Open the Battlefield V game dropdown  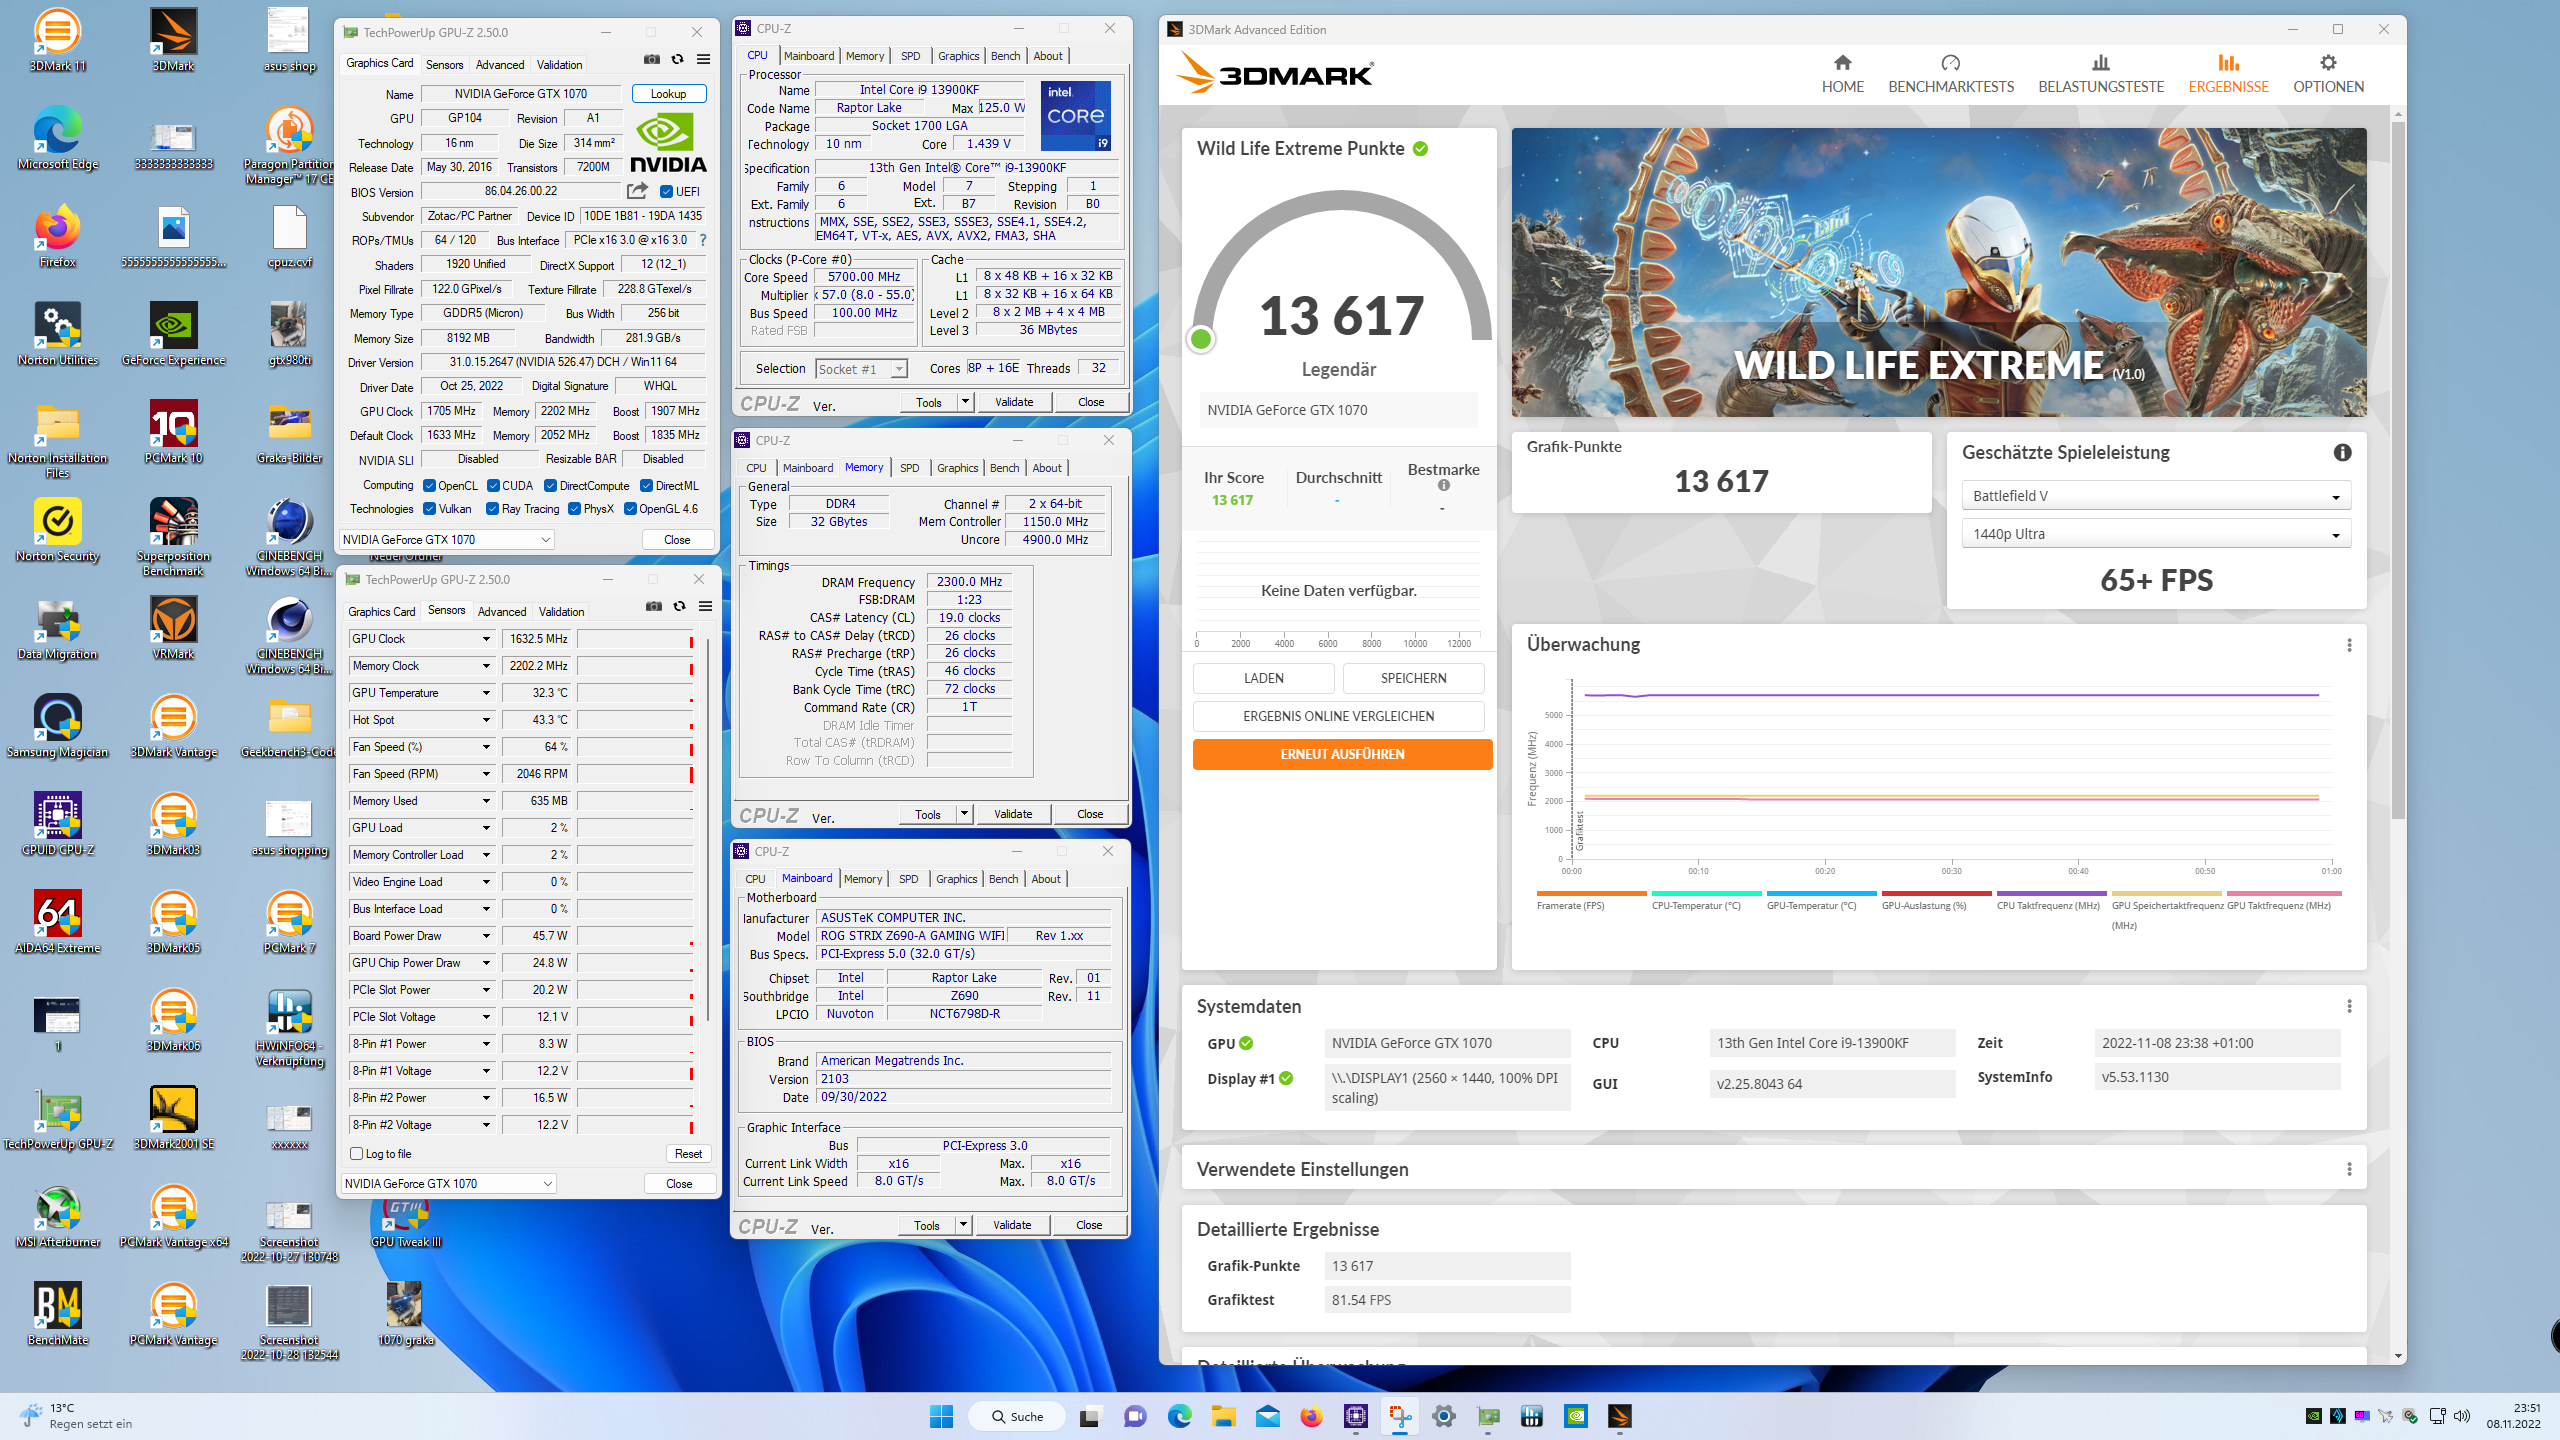coord(2156,496)
